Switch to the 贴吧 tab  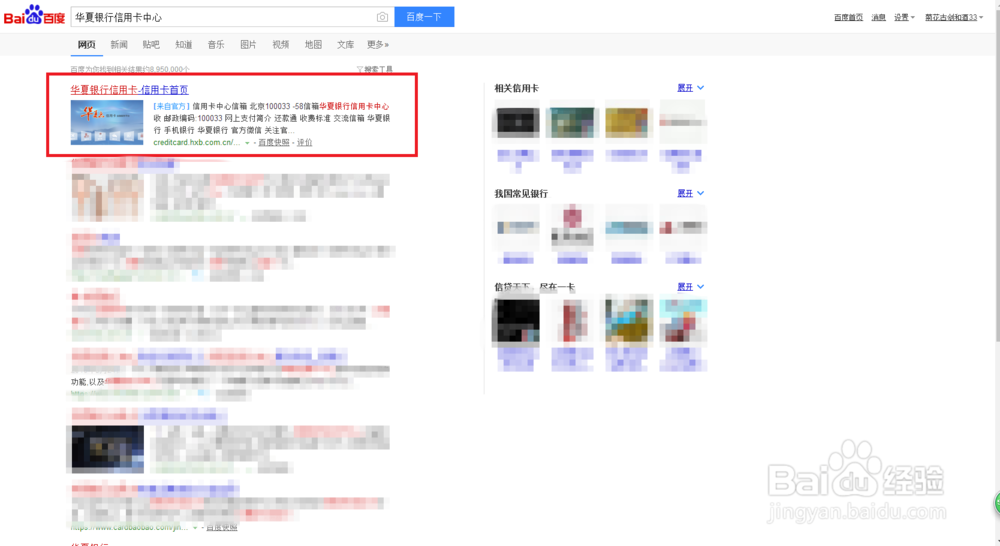[151, 45]
